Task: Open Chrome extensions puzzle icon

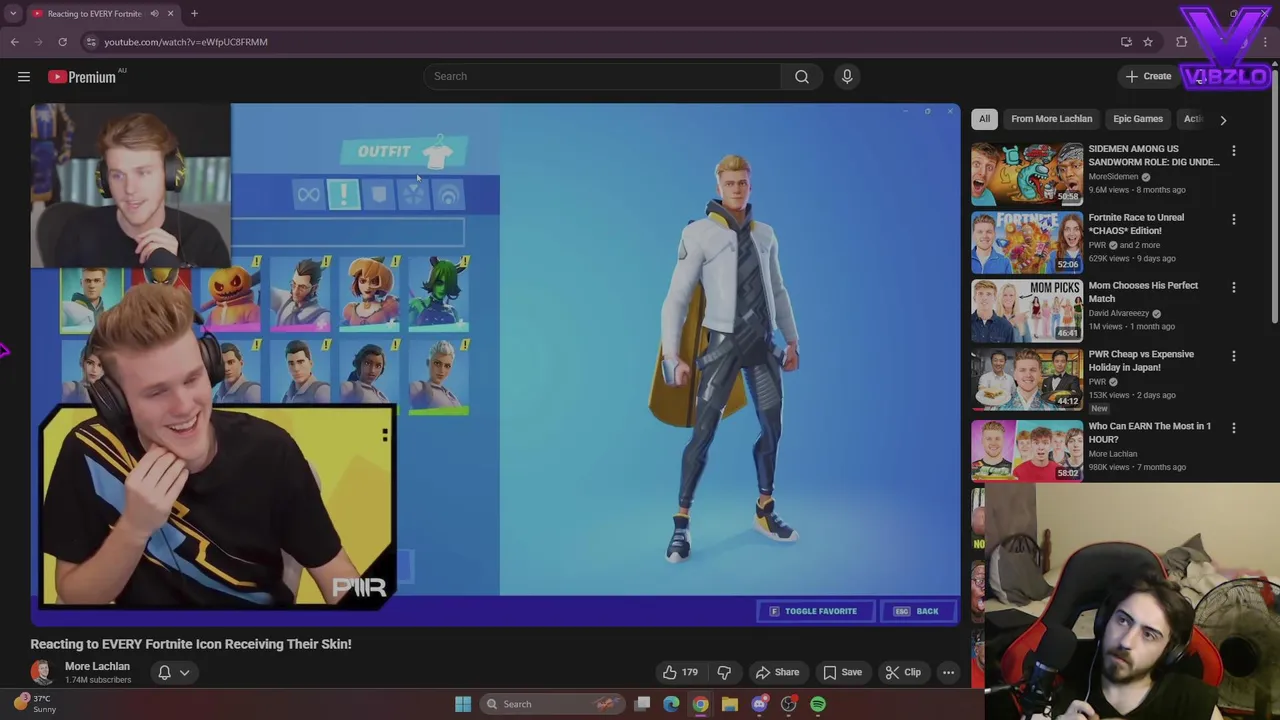Action: pos(1182,42)
